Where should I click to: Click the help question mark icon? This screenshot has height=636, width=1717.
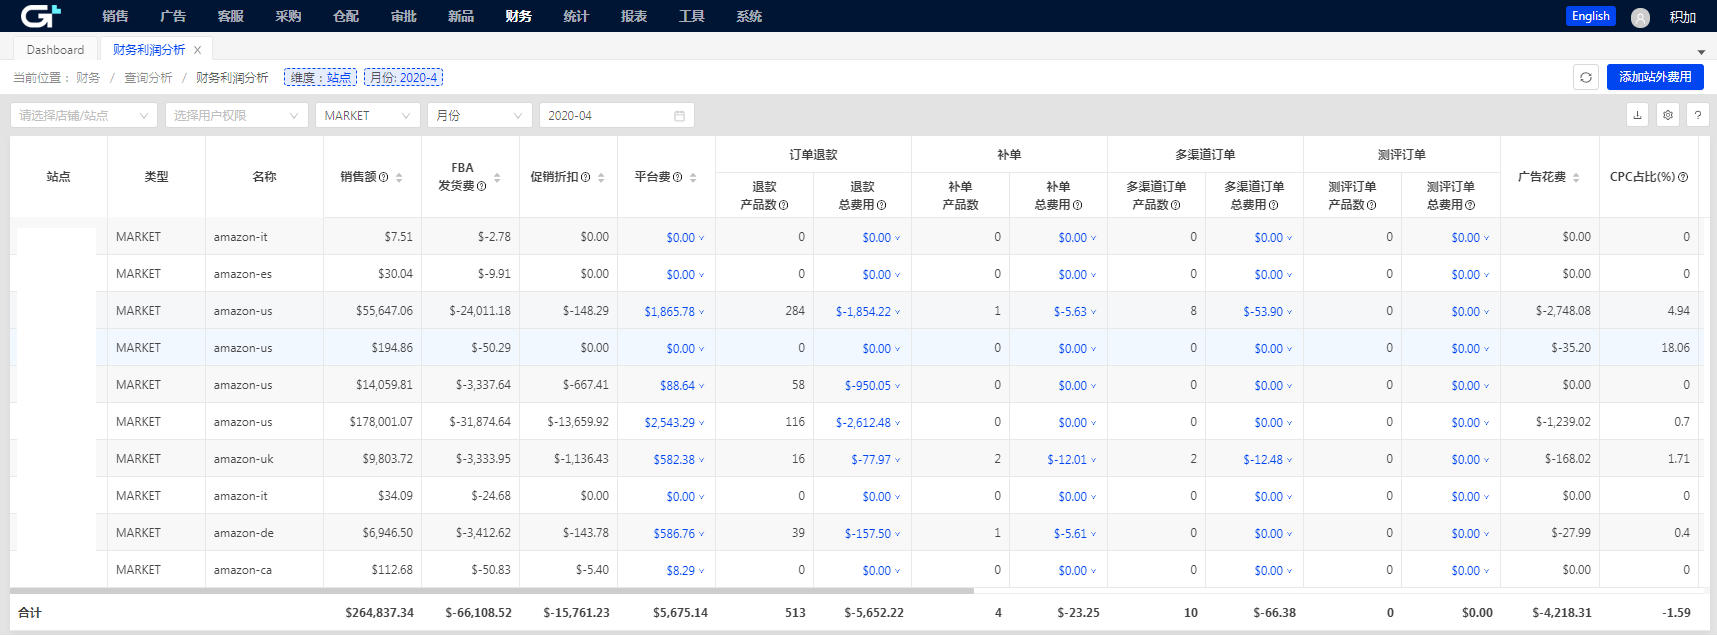point(1698,115)
